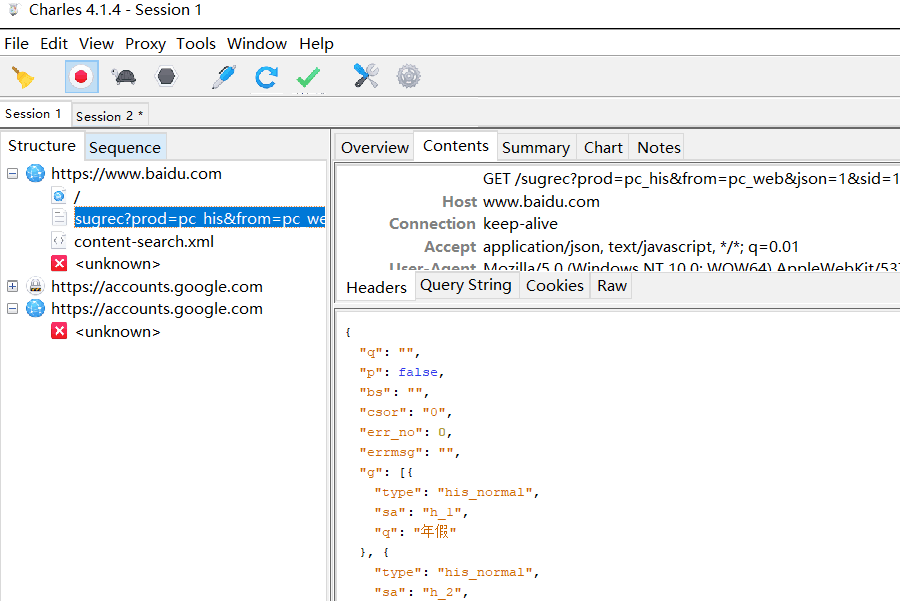900x601 pixels.
Task: Click the "sa": "h_1" JSON line
Action: point(422,512)
